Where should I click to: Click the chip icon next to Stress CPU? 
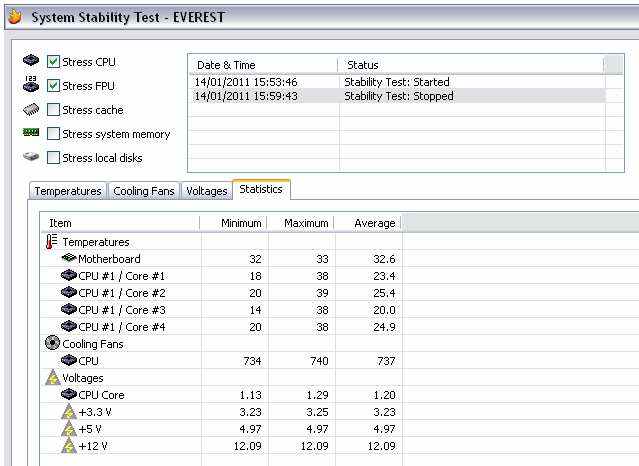tap(31, 61)
